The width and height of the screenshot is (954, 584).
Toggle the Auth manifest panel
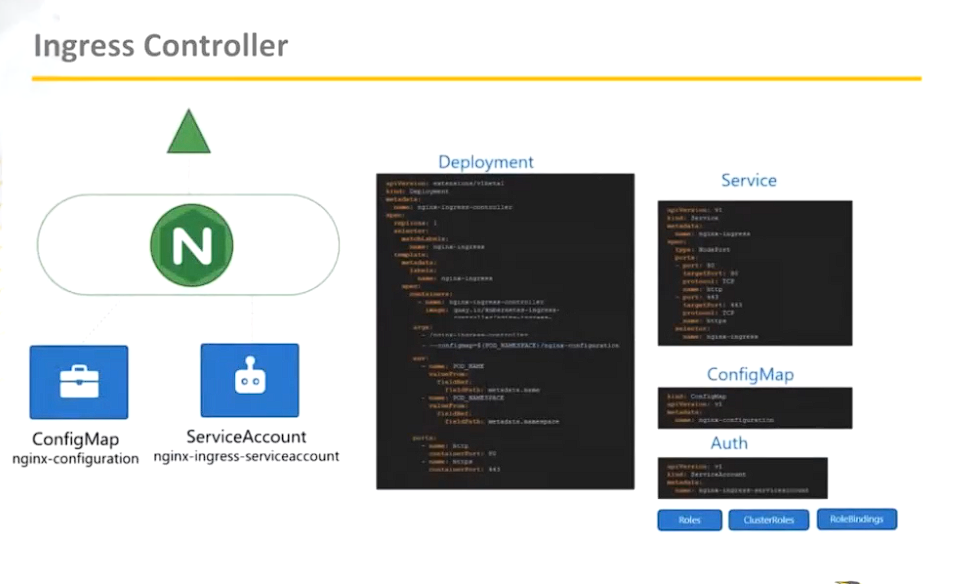(x=743, y=477)
